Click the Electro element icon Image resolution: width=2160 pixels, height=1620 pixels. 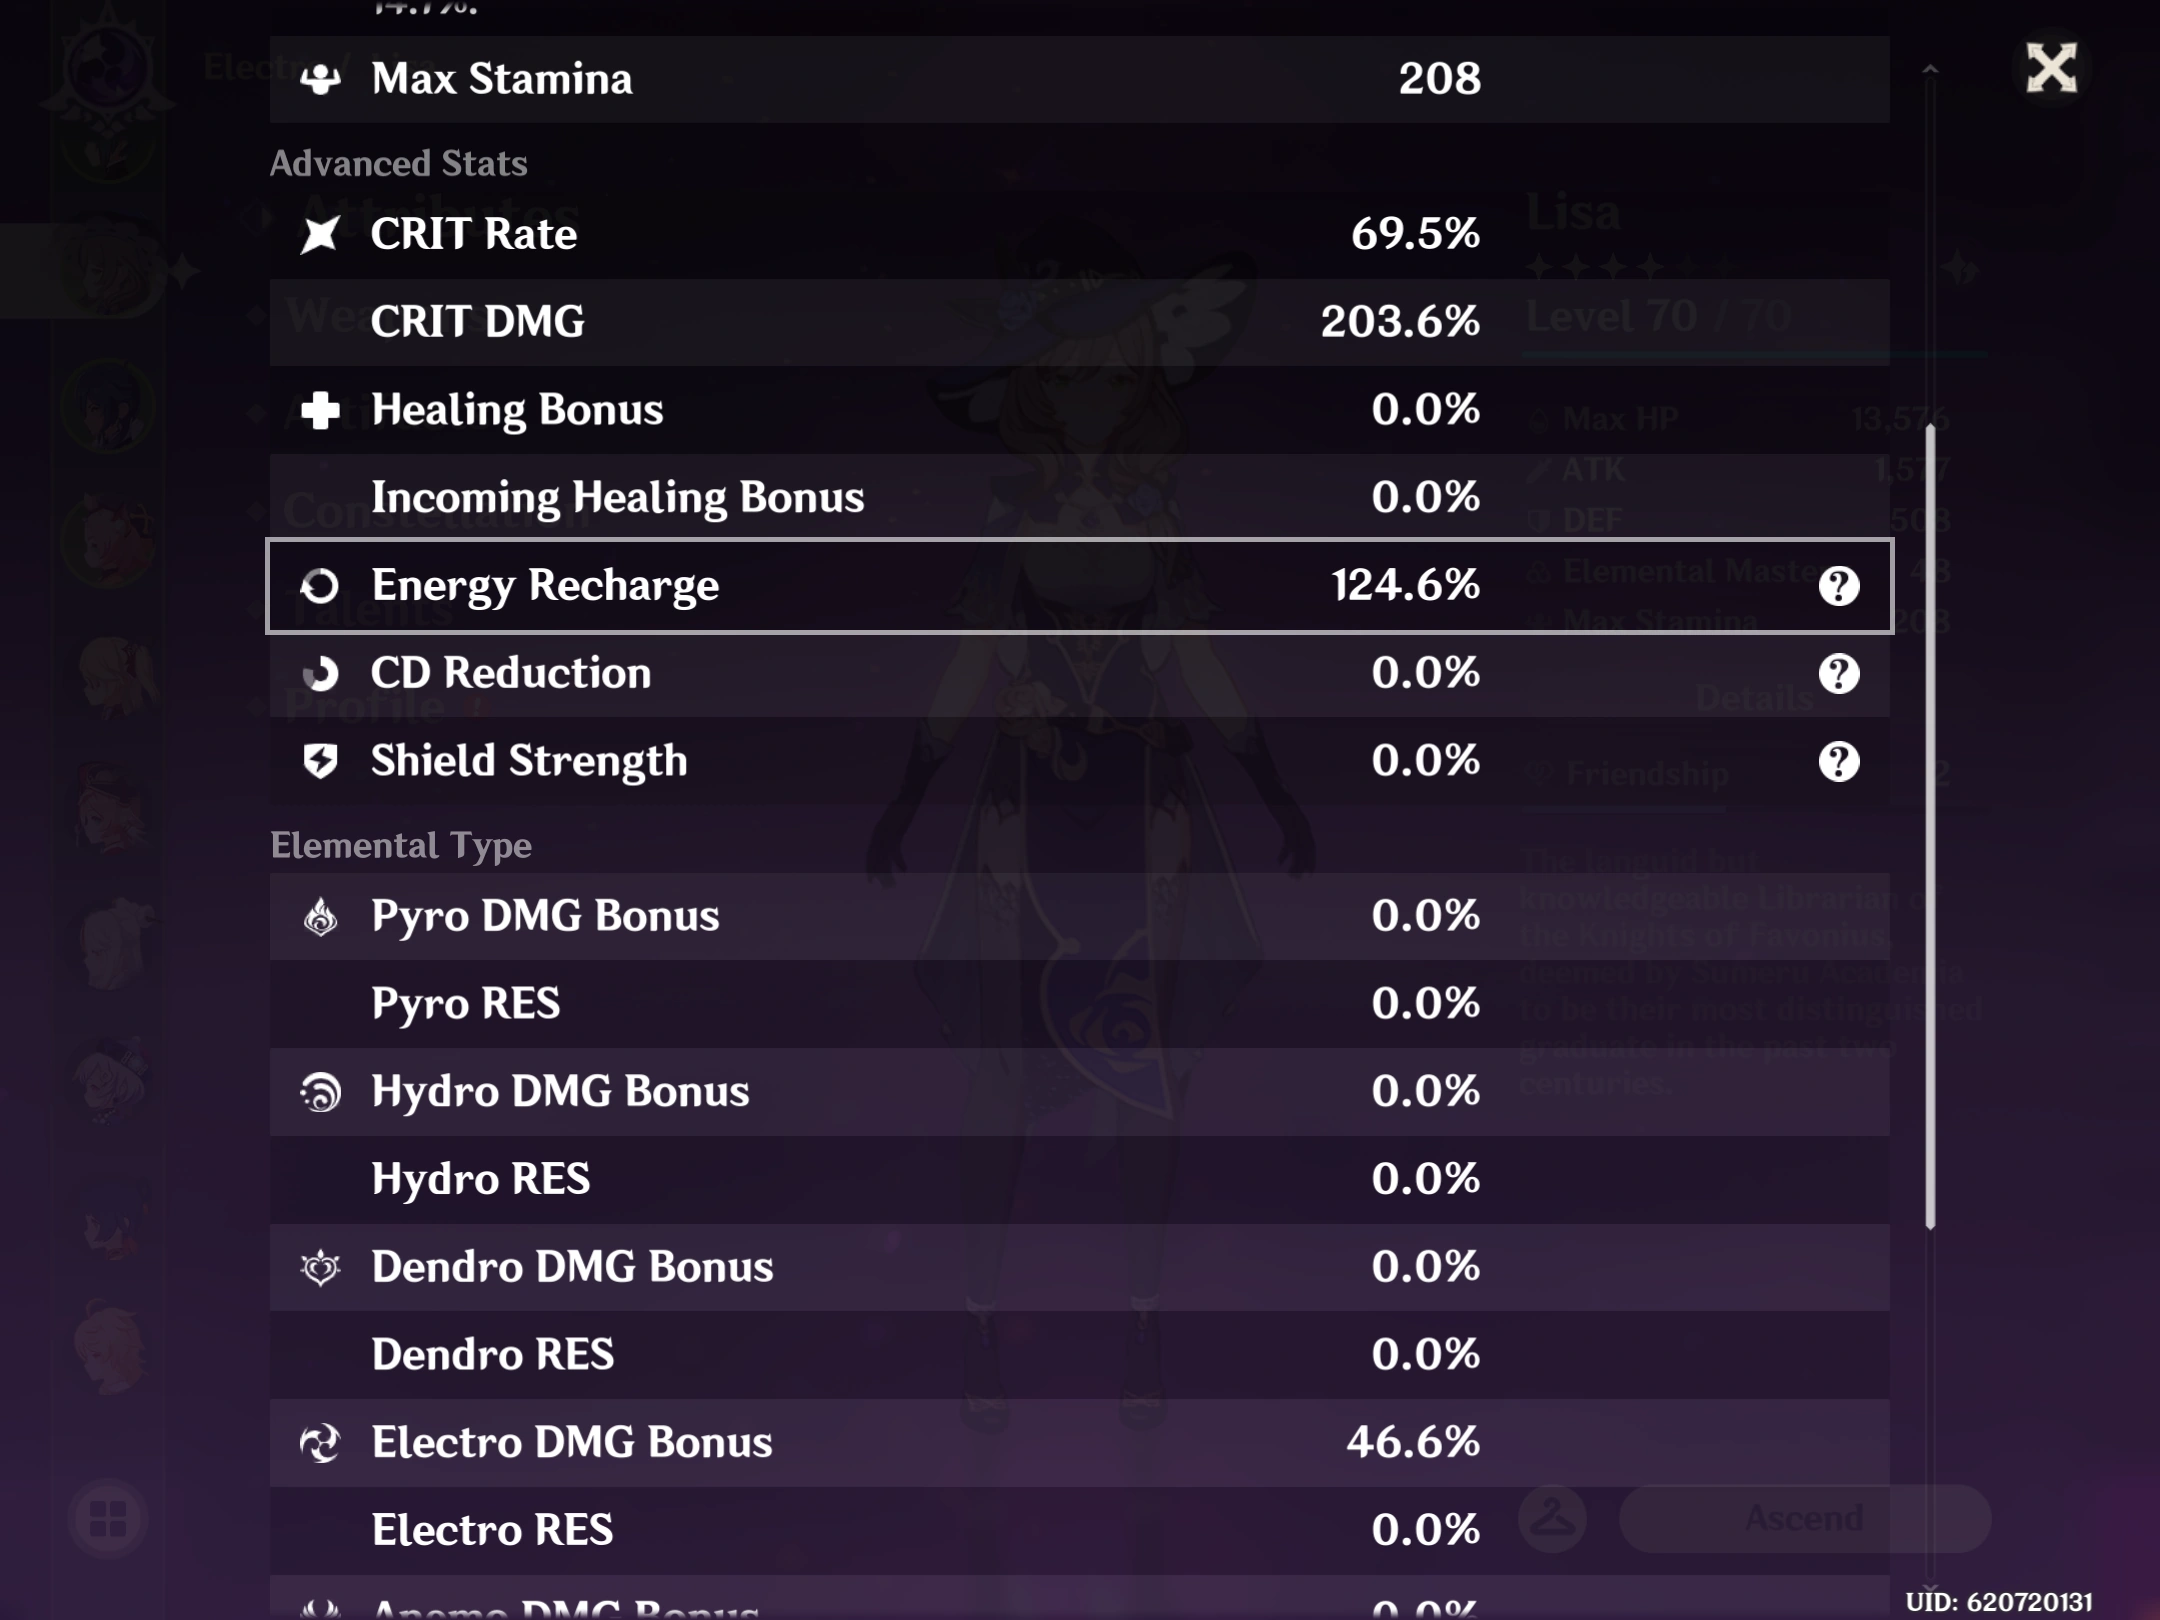[320, 1443]
